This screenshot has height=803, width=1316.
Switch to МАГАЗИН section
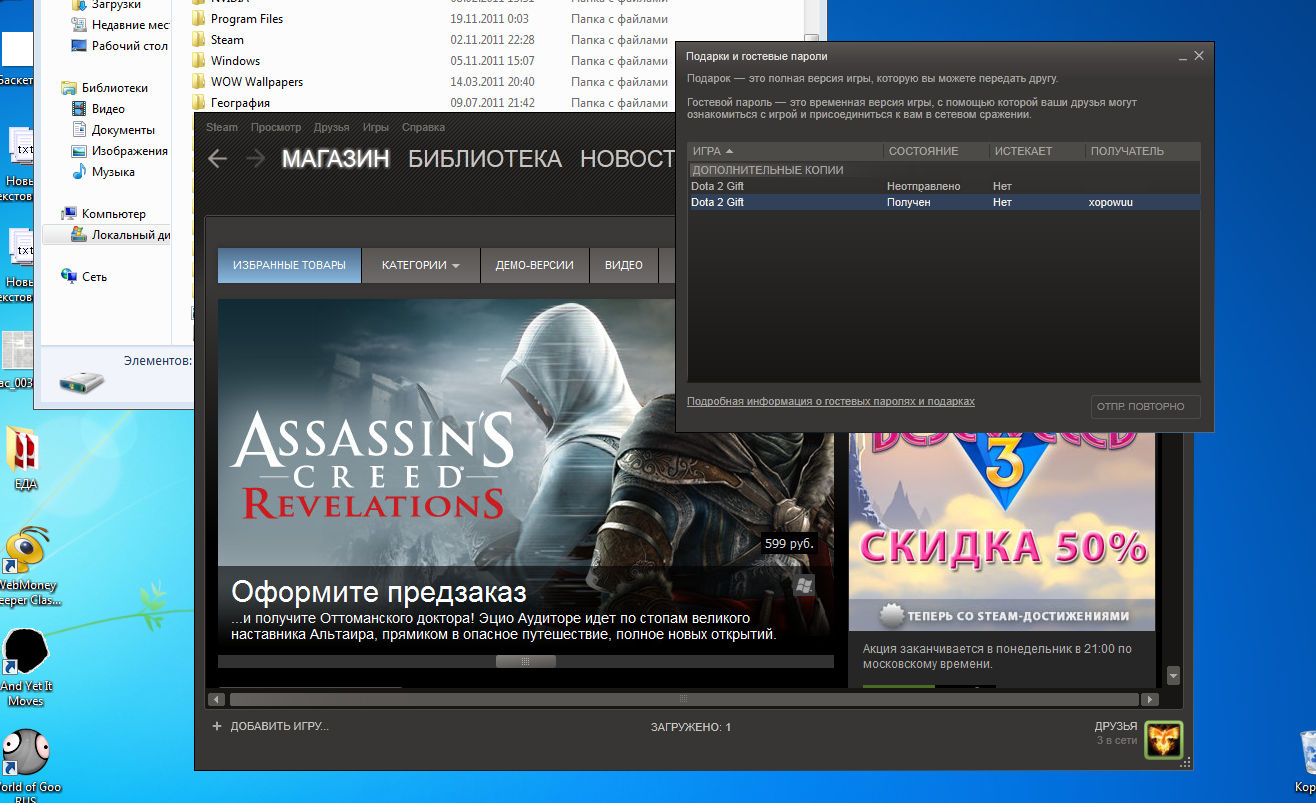coord(335,158)
